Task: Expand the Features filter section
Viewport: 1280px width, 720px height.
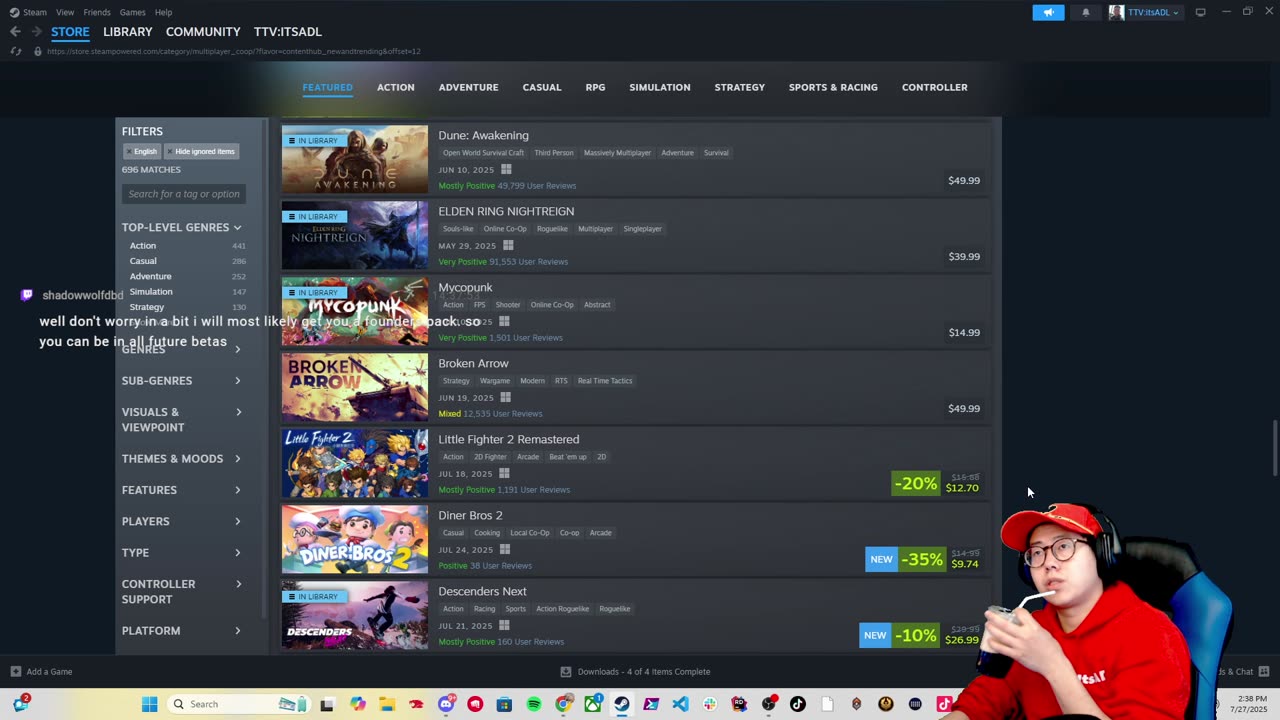Action: pos(182,490)
